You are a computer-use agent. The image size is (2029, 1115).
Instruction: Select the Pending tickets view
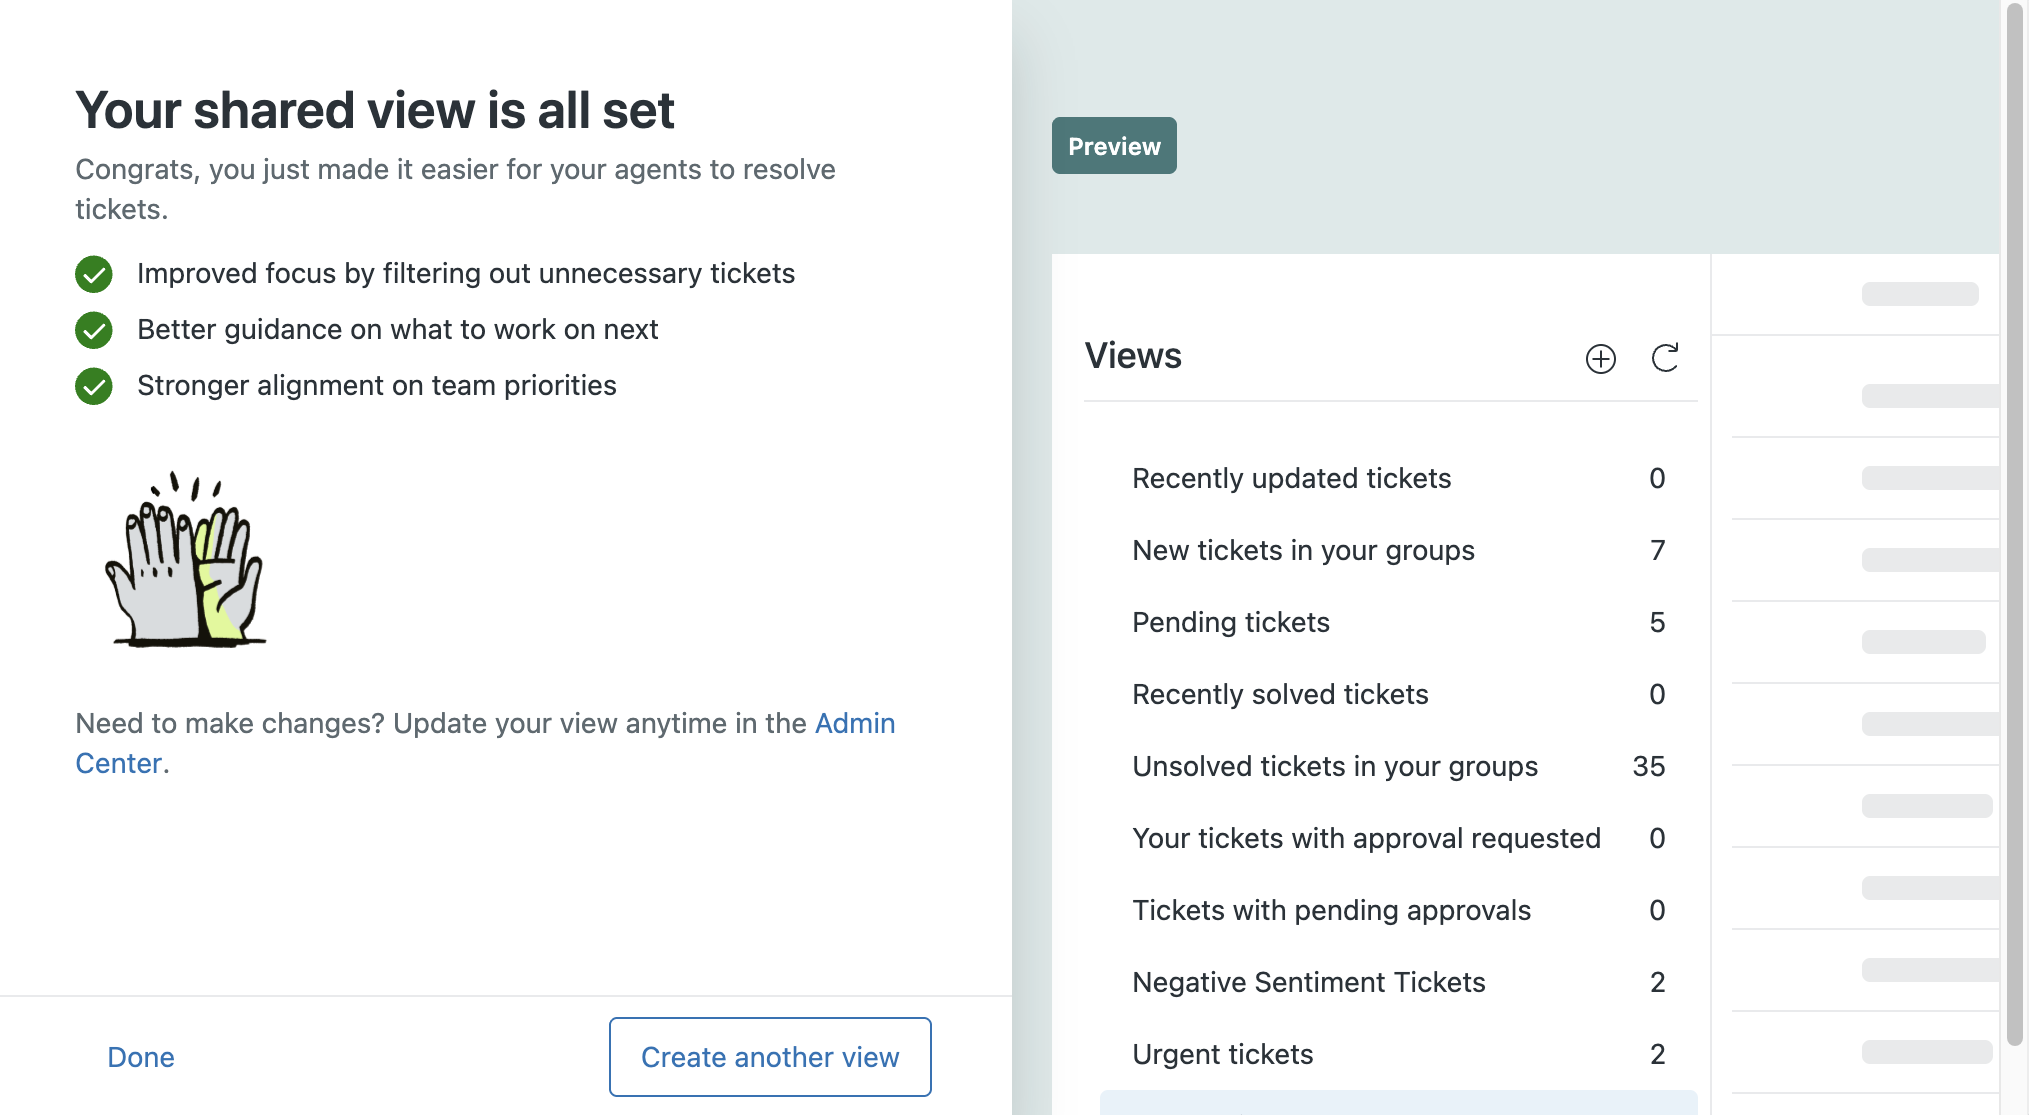[1231, 623]
